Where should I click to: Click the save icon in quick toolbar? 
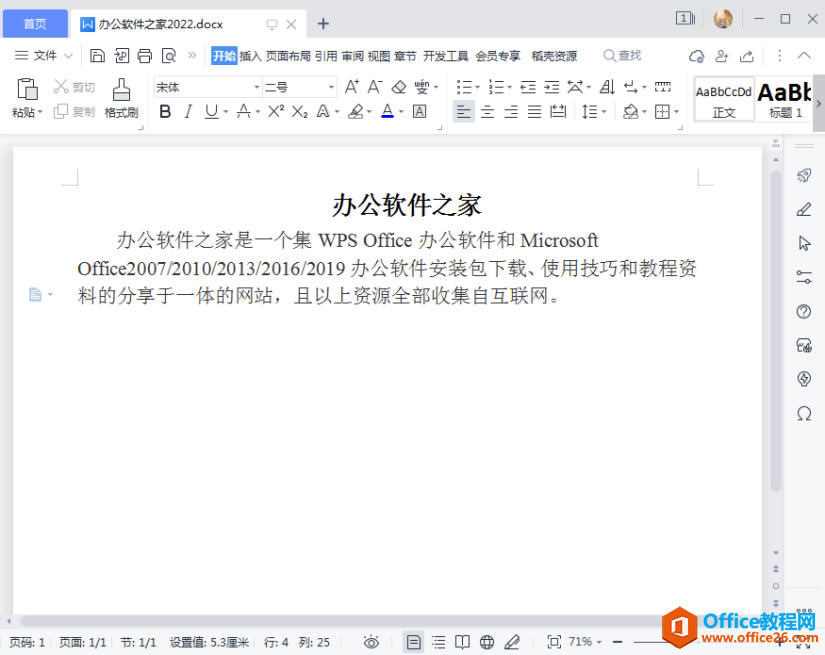coord(97,55)
